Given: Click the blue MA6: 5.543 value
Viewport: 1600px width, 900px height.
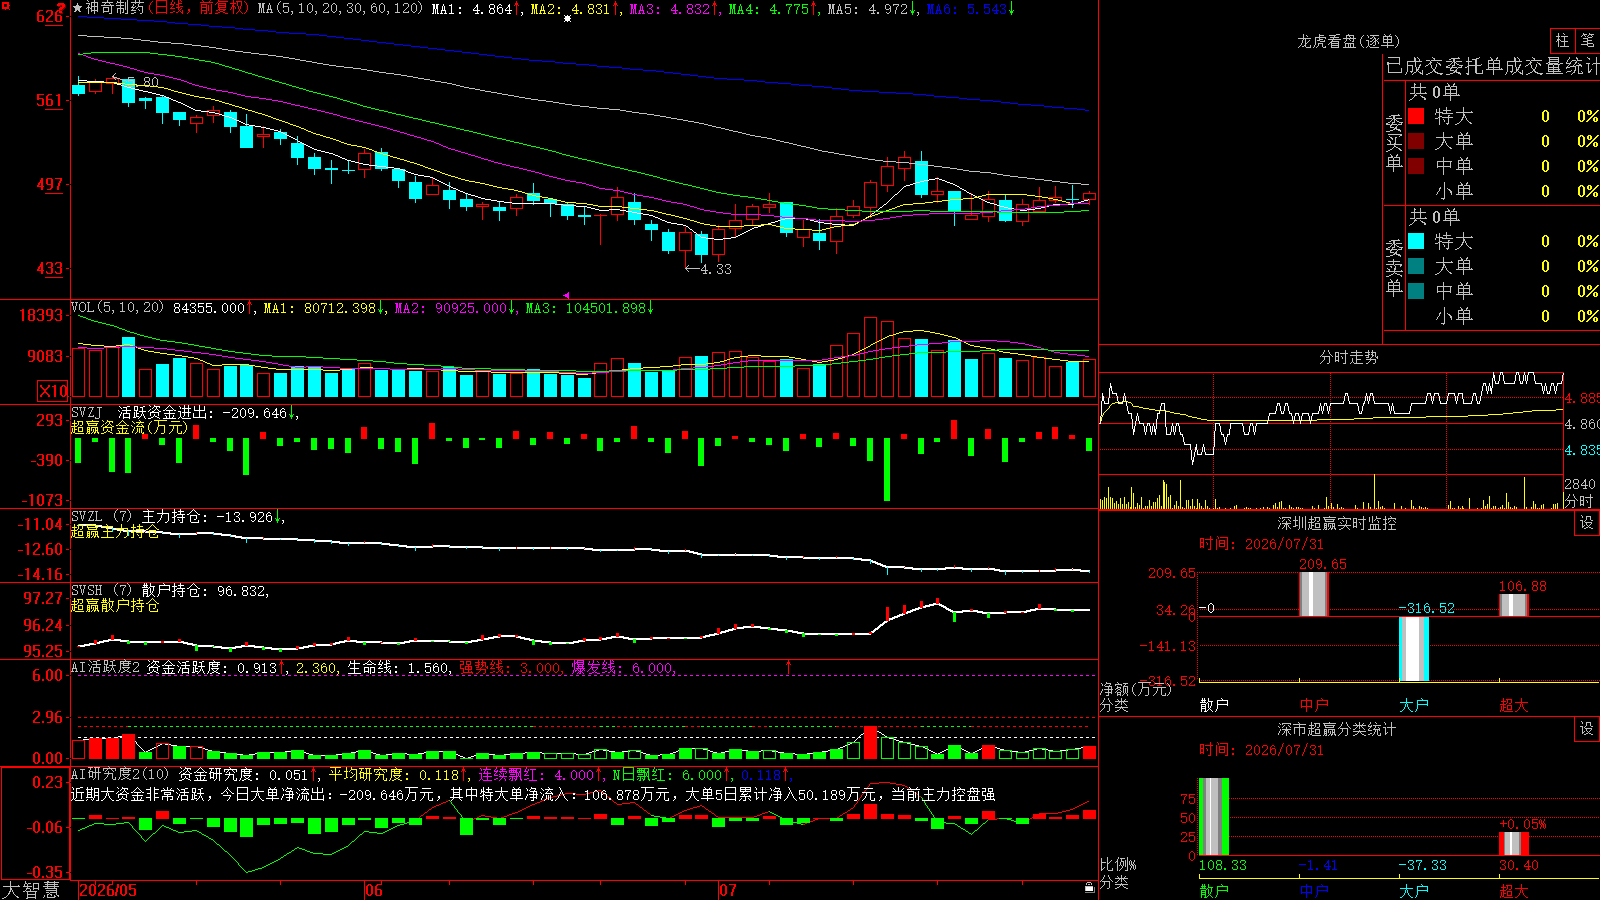Looking at the screenshot, I should pos(971,9).
